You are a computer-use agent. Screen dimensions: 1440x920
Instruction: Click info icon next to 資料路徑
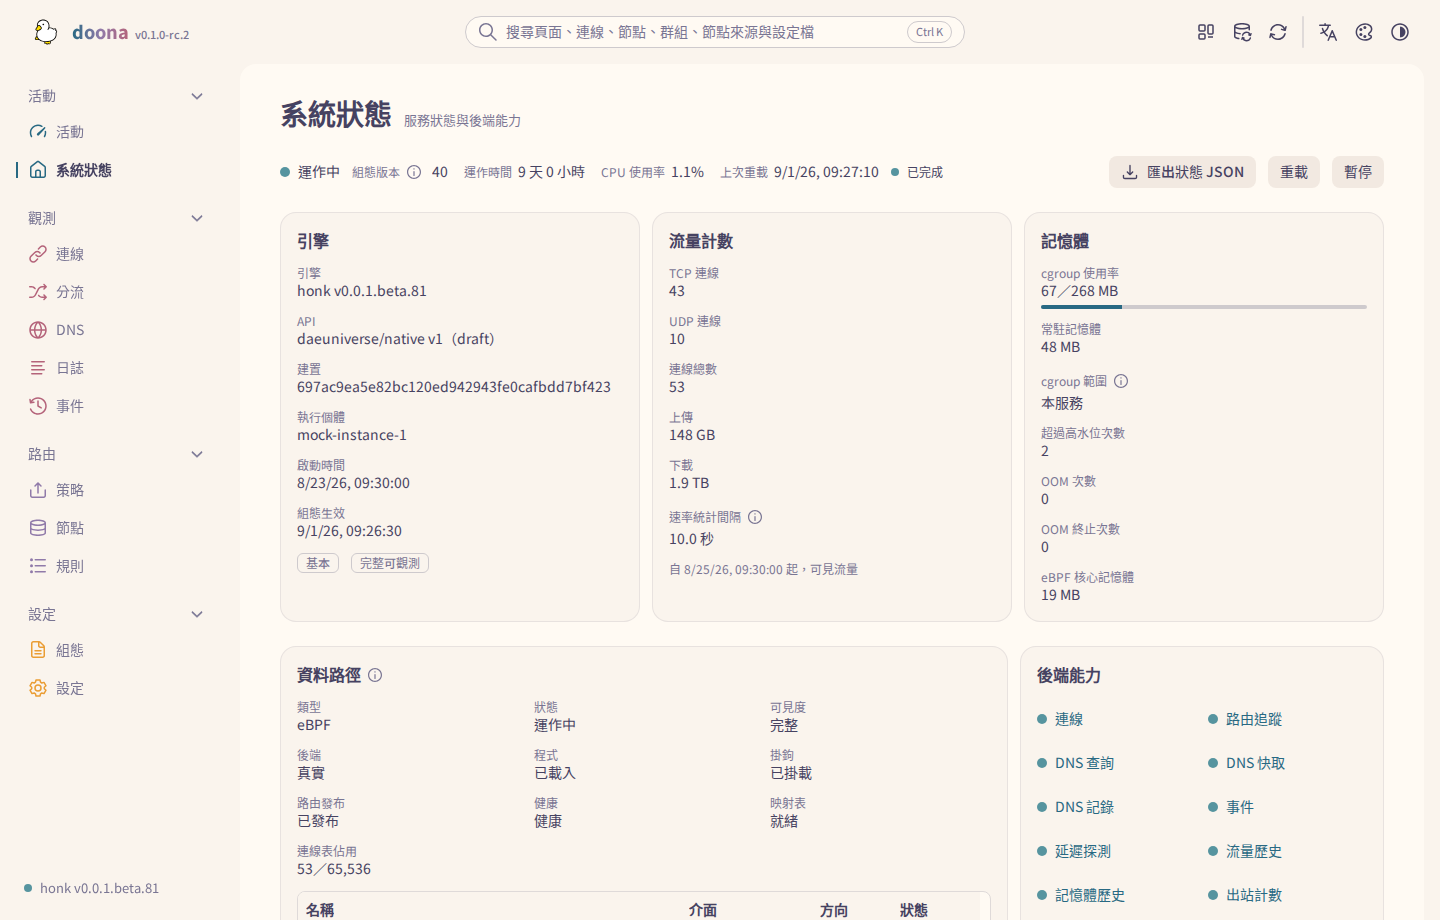(375, 675)
